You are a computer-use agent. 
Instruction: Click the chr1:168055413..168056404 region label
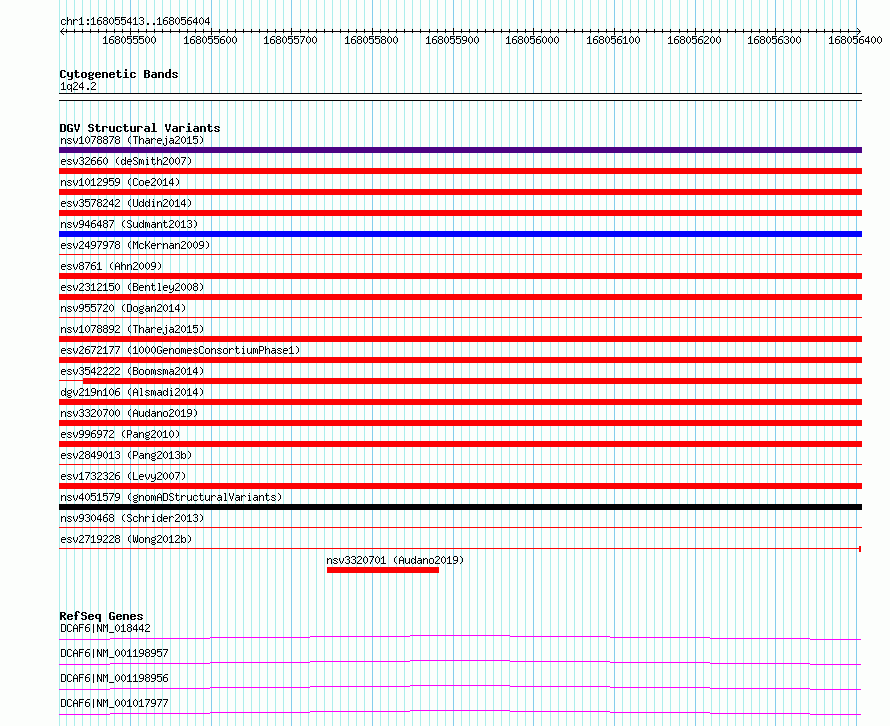tap(135, 21)
